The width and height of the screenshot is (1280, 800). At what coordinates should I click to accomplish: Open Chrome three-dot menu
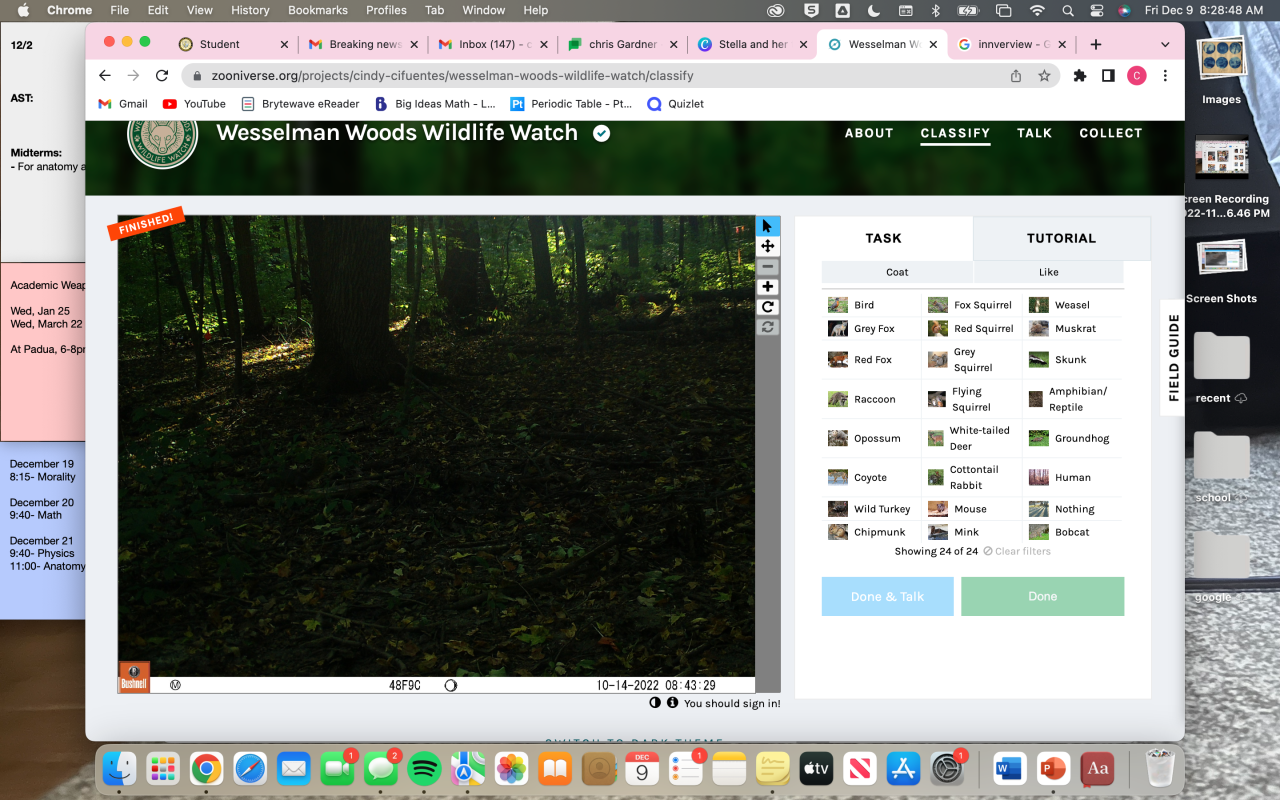coord(1165,76)
